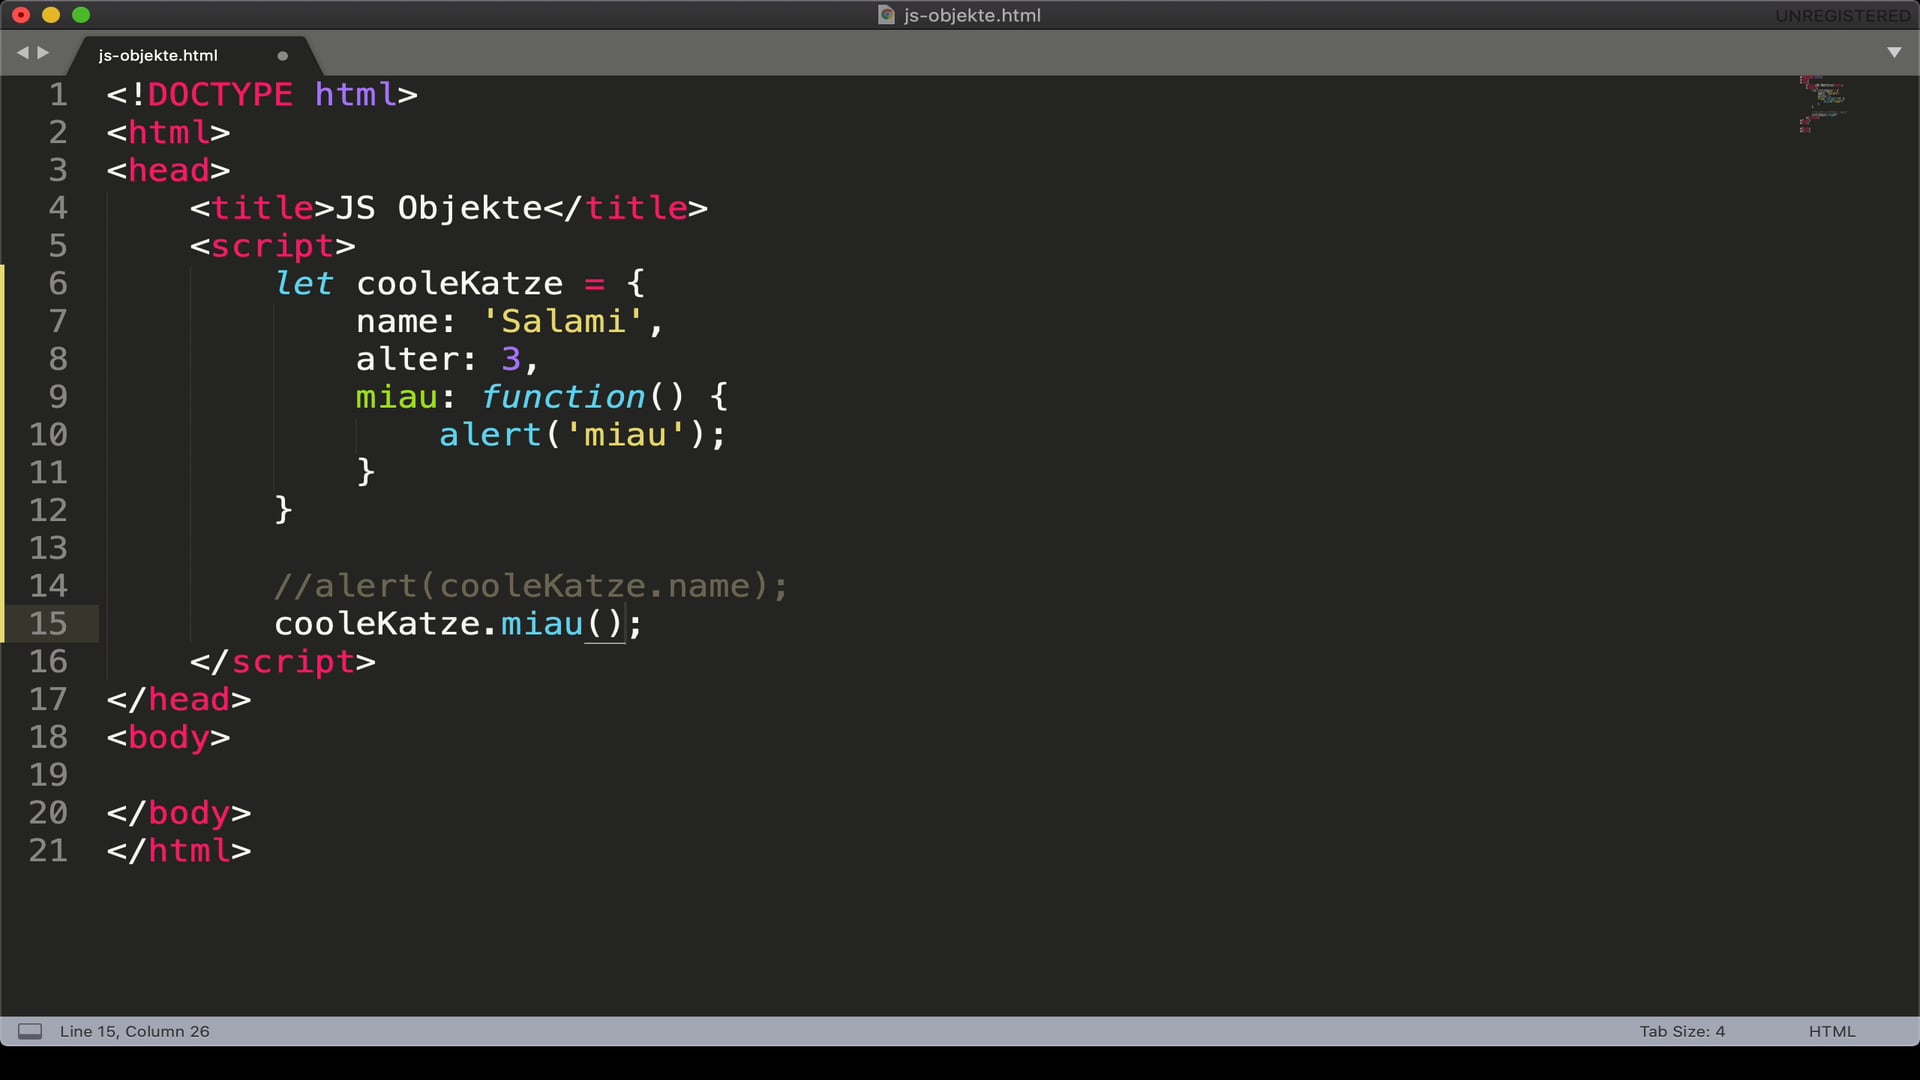
Task: Click the unsaved changes dot on the tab
Action: (x=283, y=56)
